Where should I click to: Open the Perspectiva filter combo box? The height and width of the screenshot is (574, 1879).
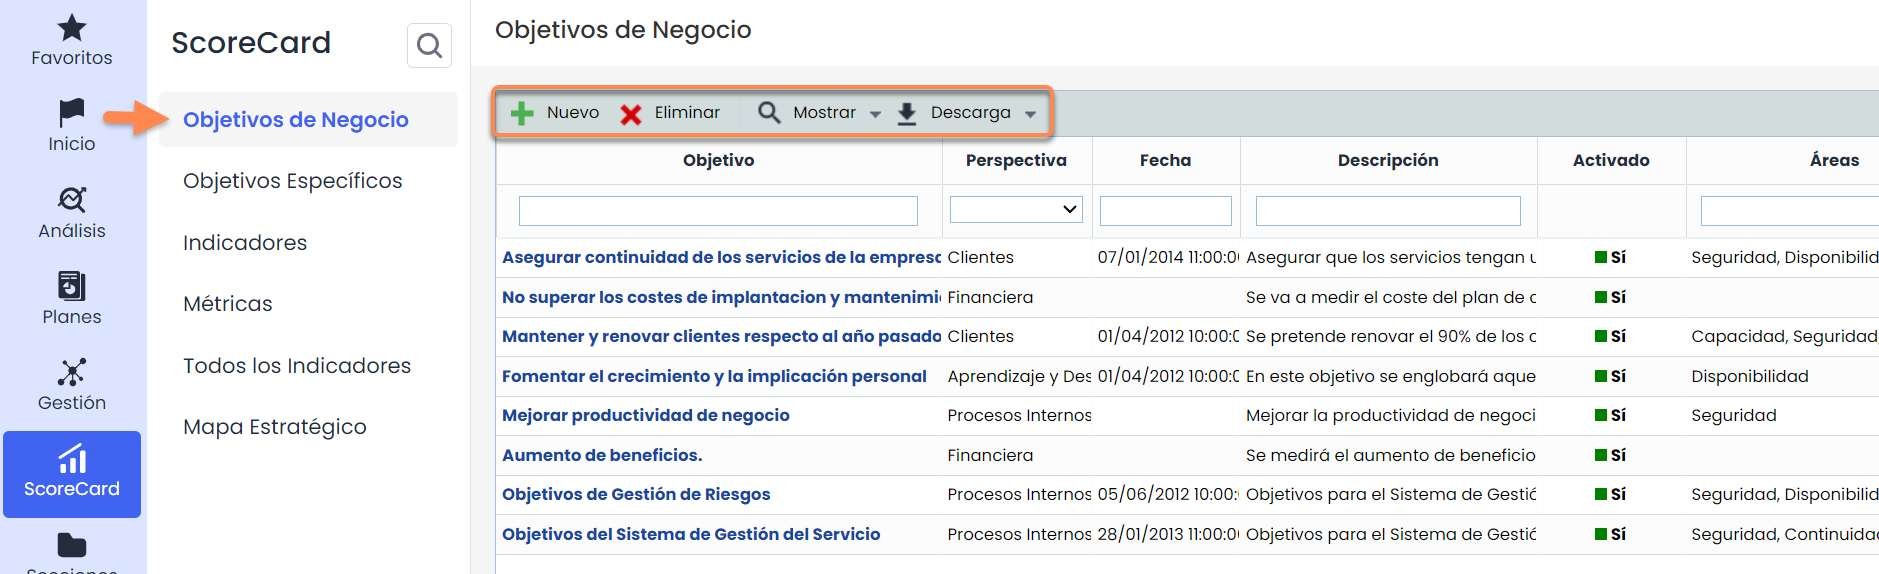click(x=1015, y=209)
